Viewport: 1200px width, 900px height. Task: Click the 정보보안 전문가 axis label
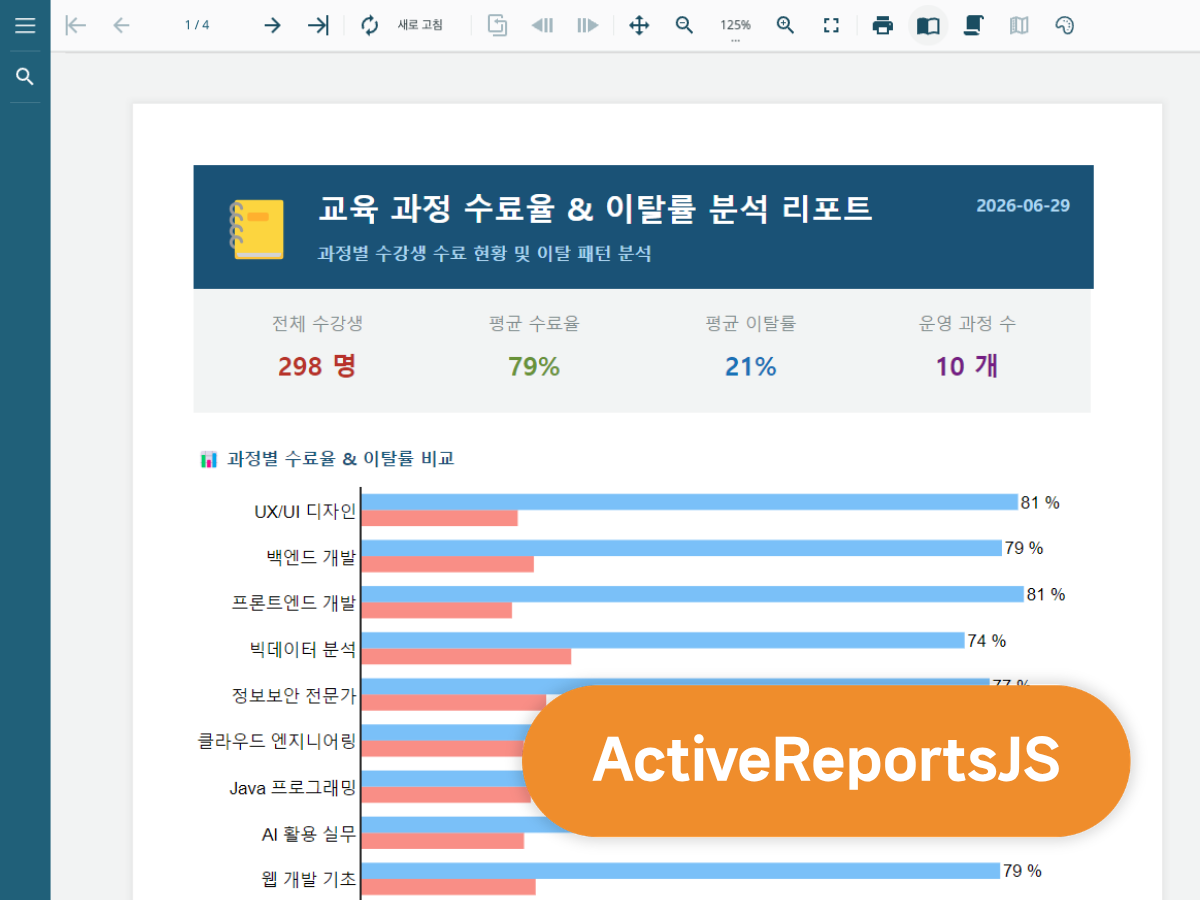coord(294,695)
